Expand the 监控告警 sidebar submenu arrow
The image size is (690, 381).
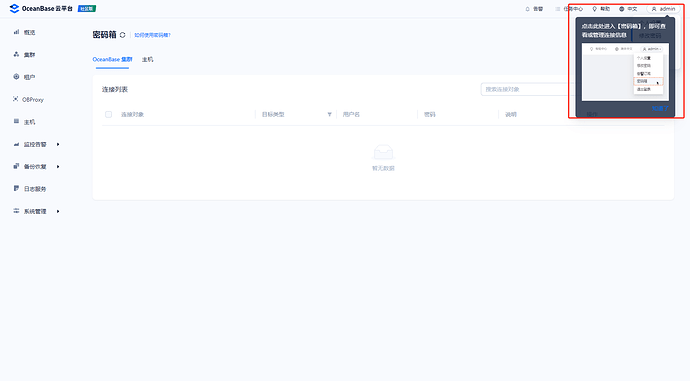coord(58,144)
